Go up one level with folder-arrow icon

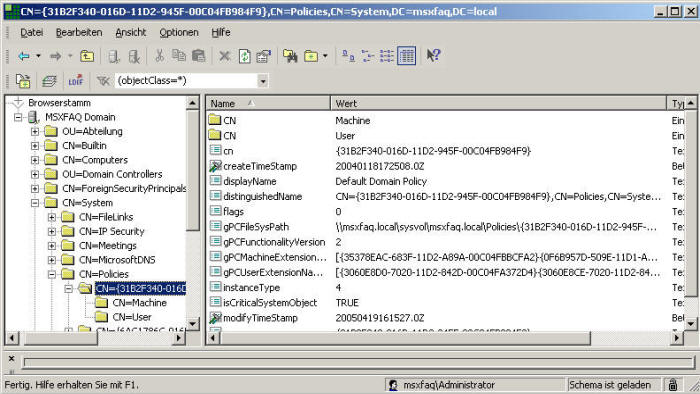point(87,56)
